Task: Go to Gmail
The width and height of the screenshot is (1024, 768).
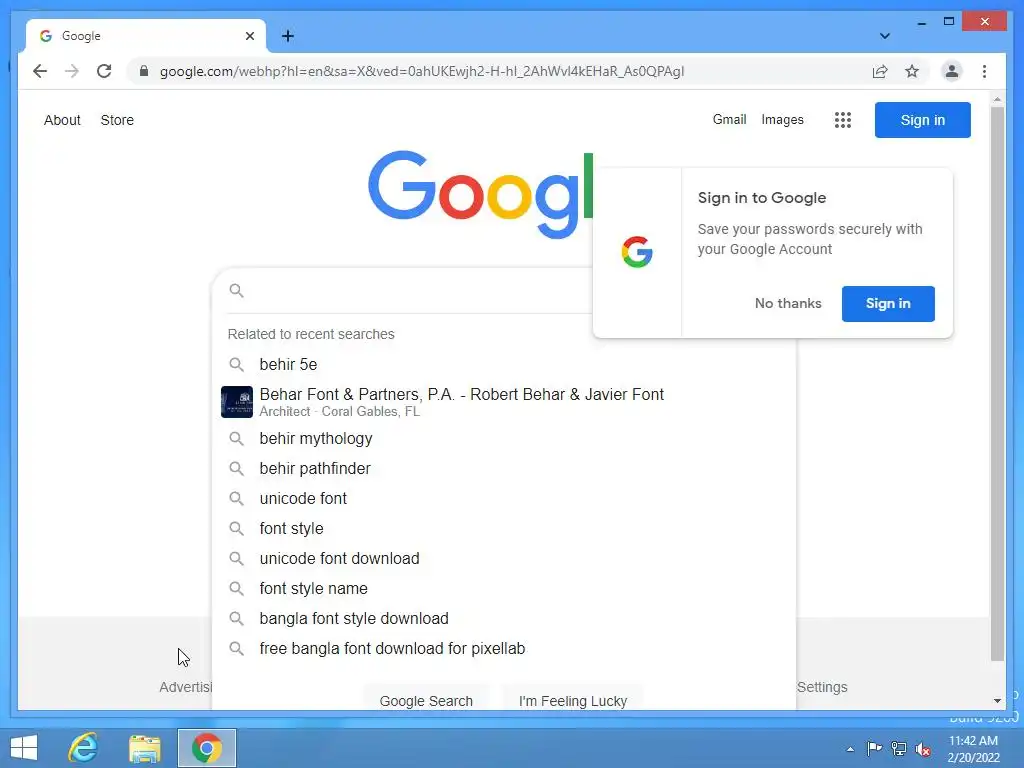Action: [x=729, y=120]
